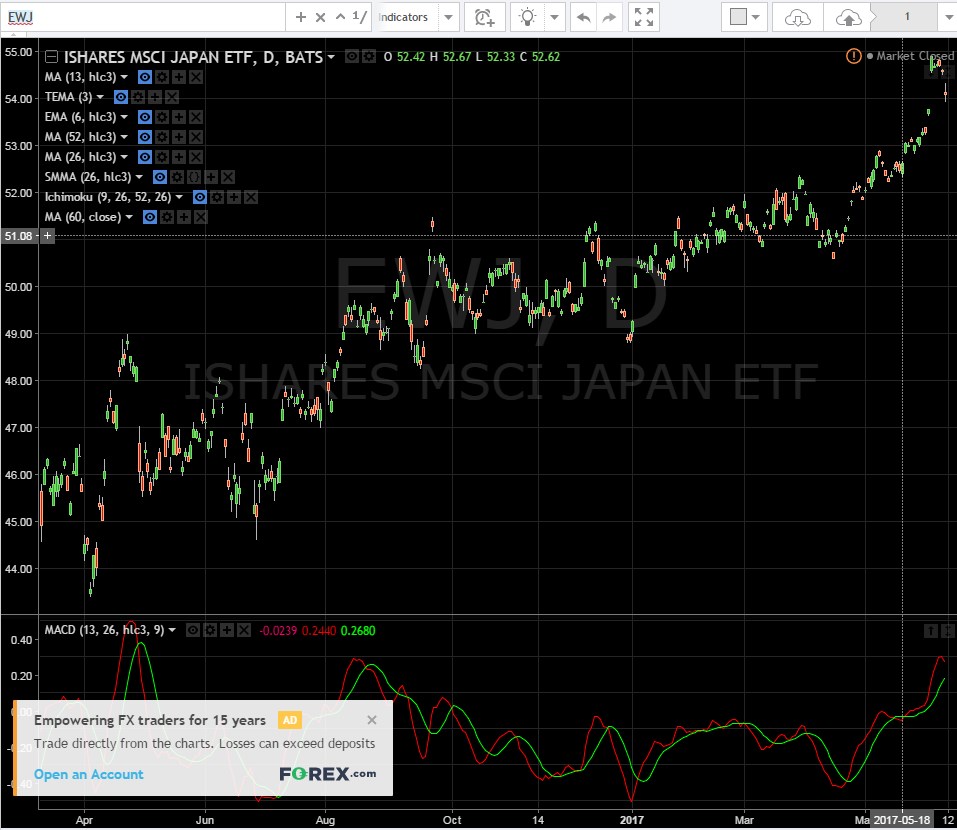This screenshot has width=957, height=830.
Task: Hide the SMMA (26, hlc3) indicator
Action: pos(160,178)
